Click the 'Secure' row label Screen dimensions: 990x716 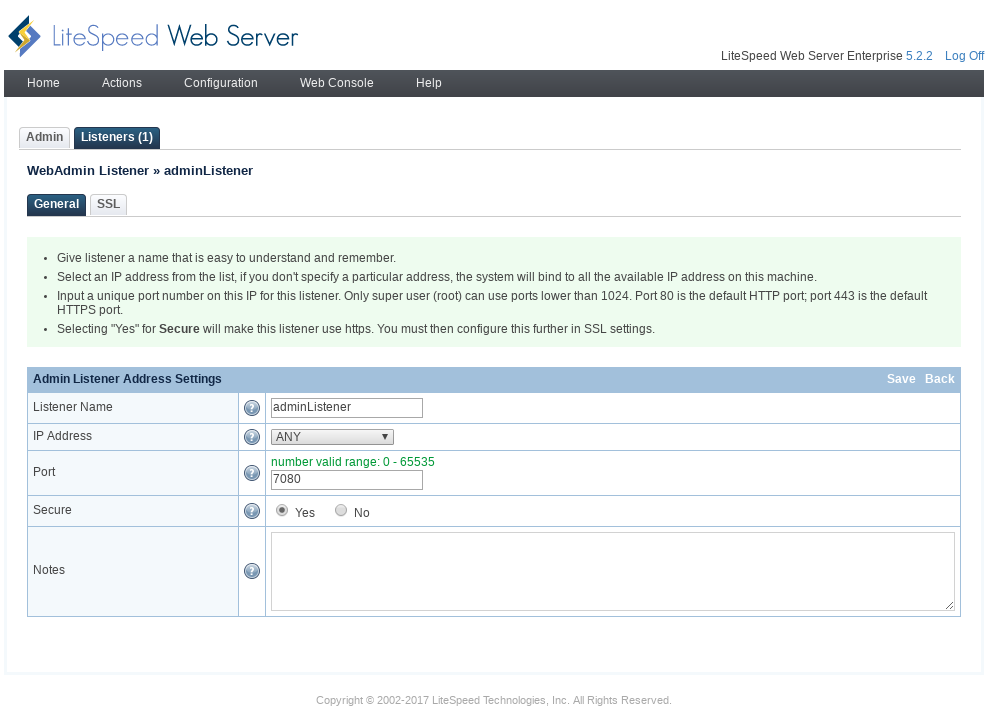[x=52, y=510]
